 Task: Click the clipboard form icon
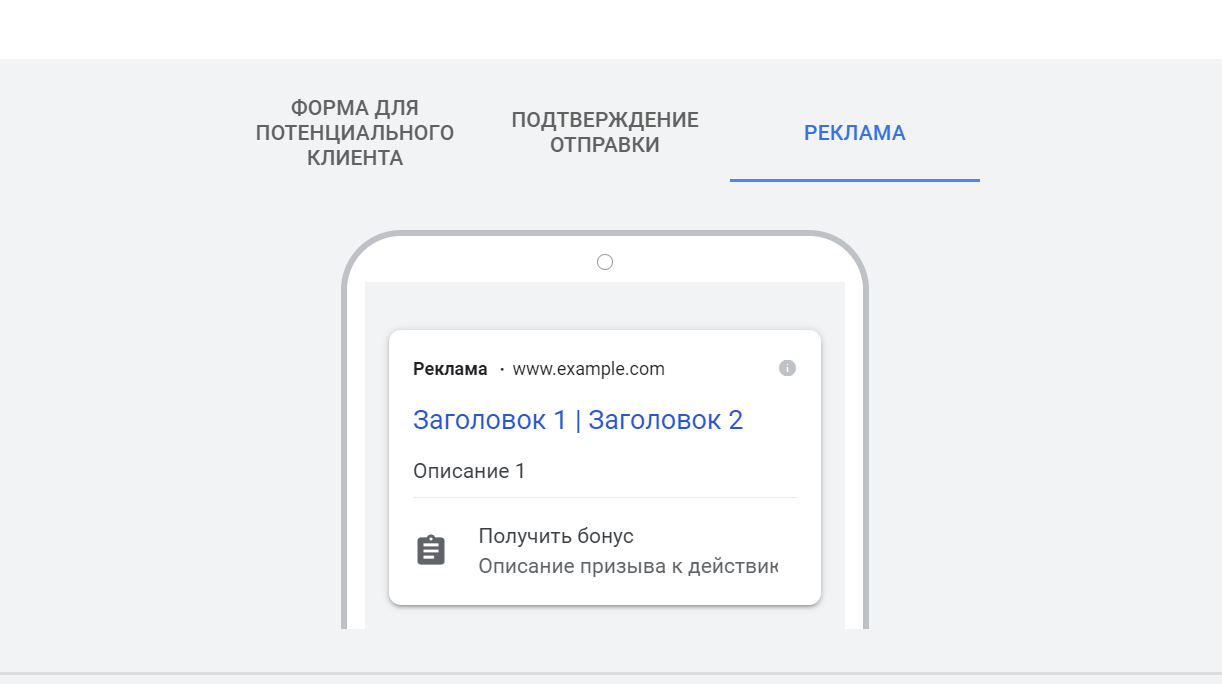431,550
